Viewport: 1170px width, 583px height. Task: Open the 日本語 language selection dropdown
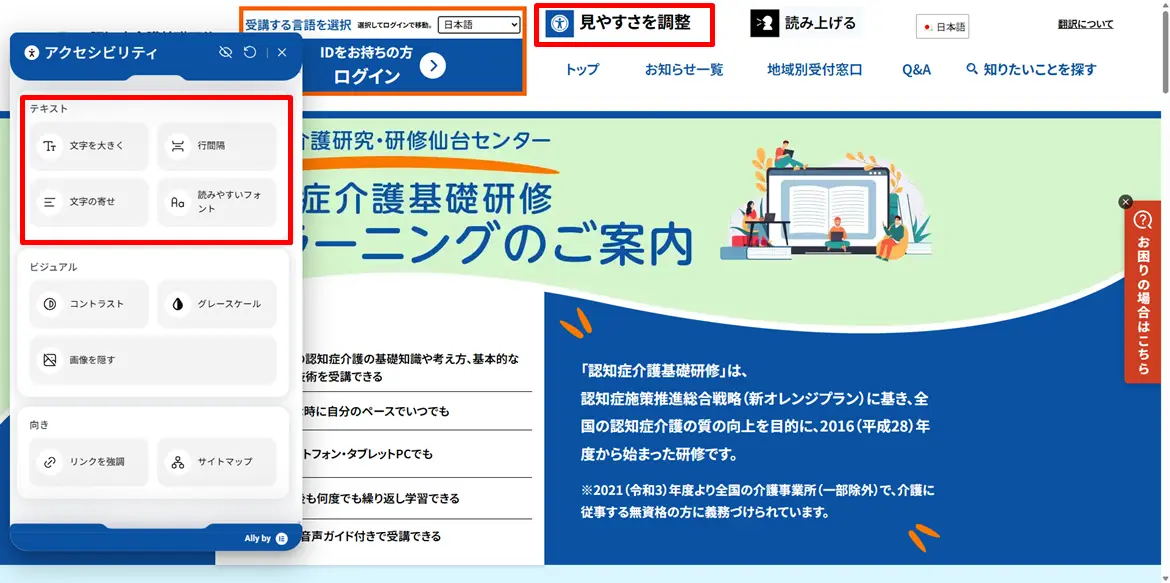[478, 24]
